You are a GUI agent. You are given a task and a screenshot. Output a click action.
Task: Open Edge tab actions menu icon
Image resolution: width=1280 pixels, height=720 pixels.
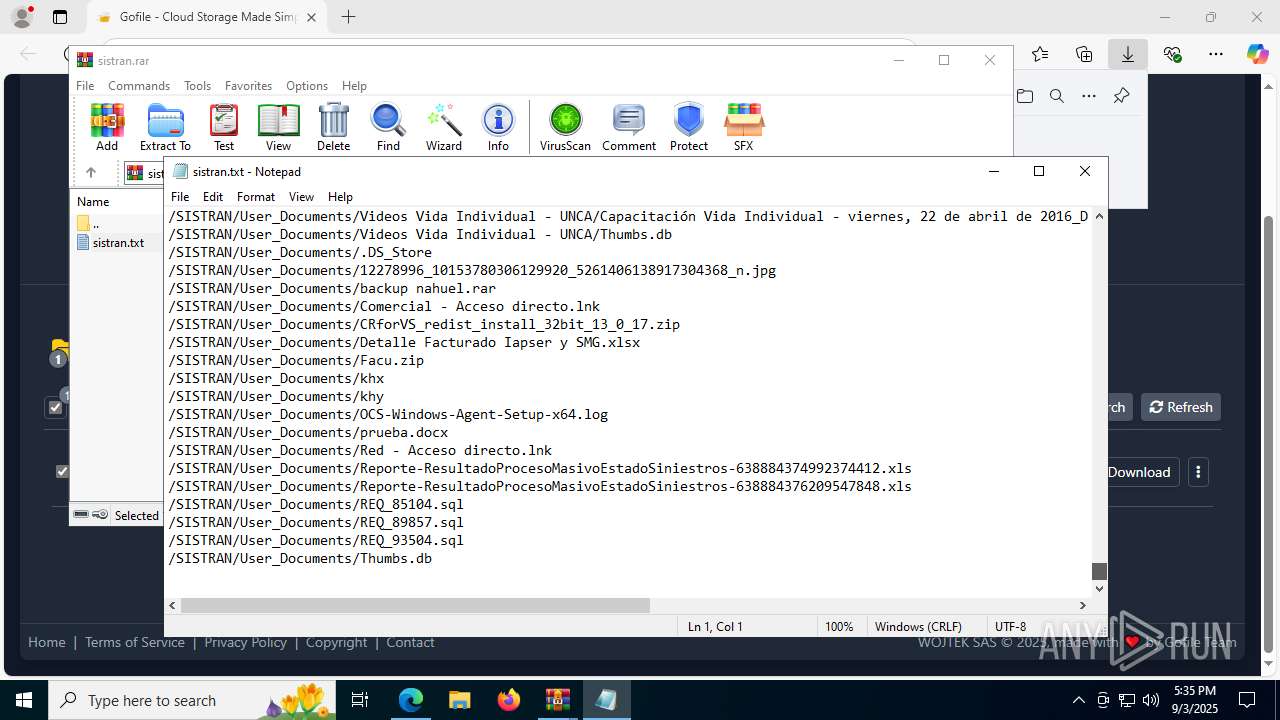pyautogui.click(x=60, y=17)
